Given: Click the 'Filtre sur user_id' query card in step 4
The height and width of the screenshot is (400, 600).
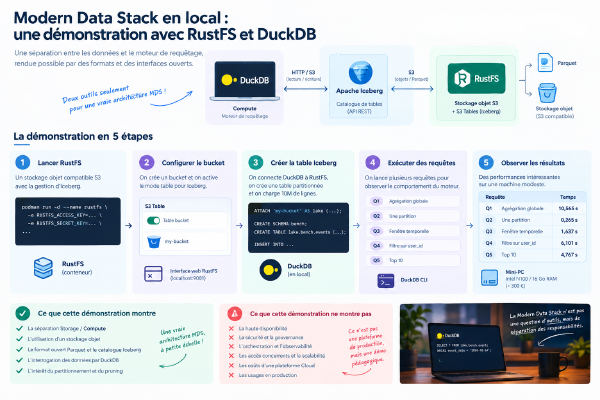Looking at the screenshot, I should [413, 245].
